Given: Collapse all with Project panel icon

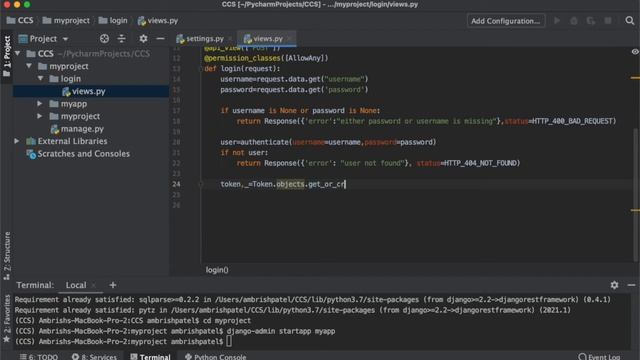Looking at the screenshot, I should (122, 38).
